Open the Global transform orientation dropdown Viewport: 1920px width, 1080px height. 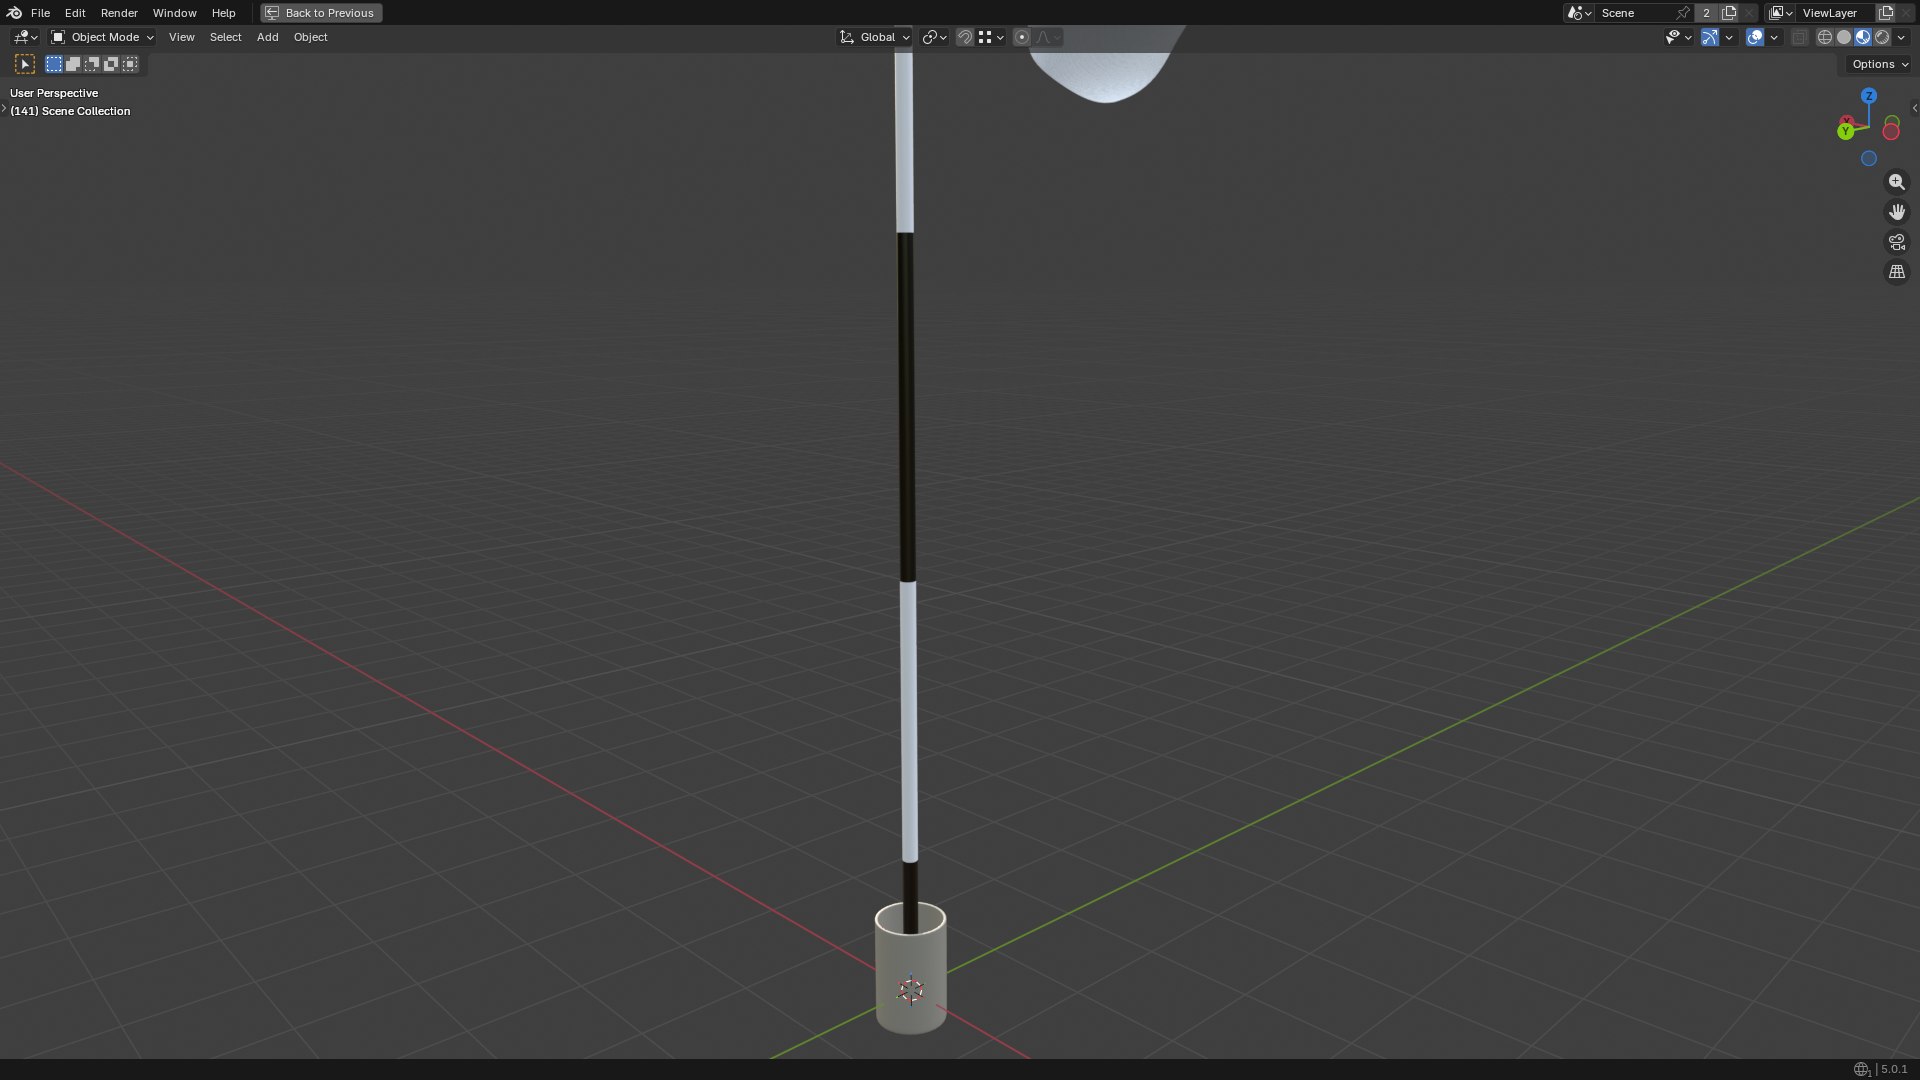pos(874,37)
